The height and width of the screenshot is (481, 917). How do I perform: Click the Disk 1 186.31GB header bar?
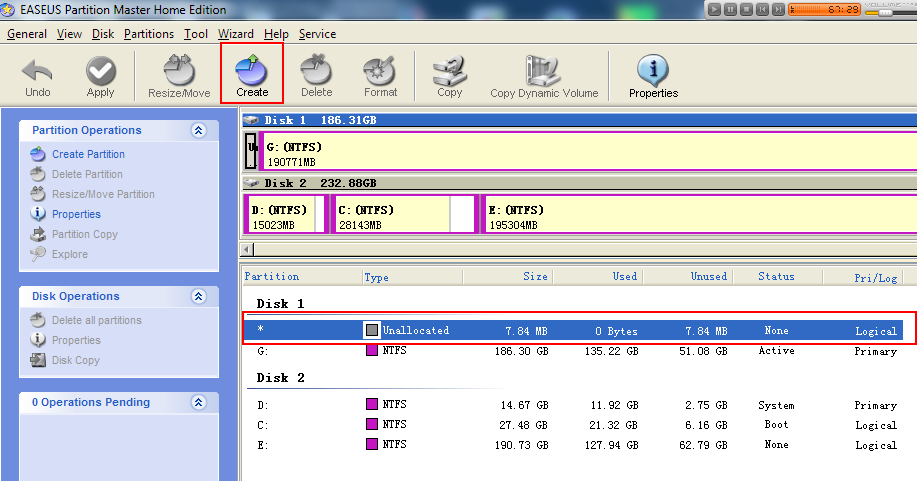click(x=579, y=120)
